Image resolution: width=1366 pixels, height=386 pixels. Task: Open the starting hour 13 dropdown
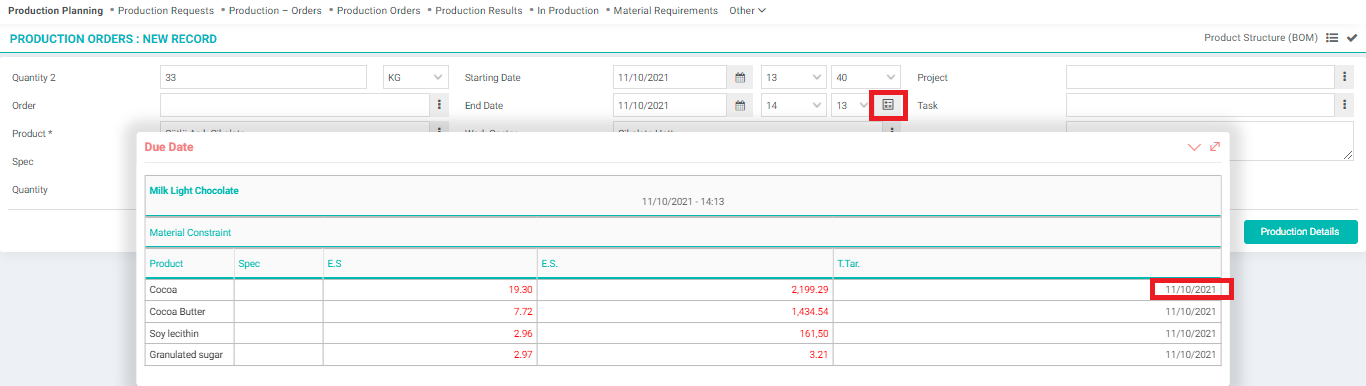click(x=794, y=77)
